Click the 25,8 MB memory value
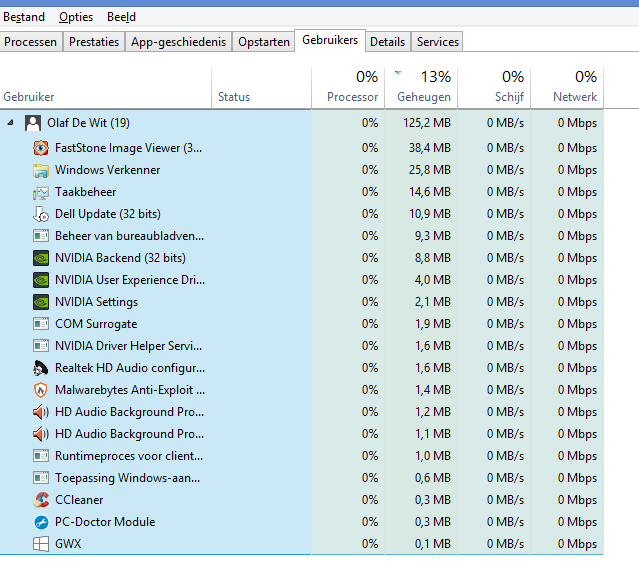This screenshot has height=576, width=639. pos(430,170)
